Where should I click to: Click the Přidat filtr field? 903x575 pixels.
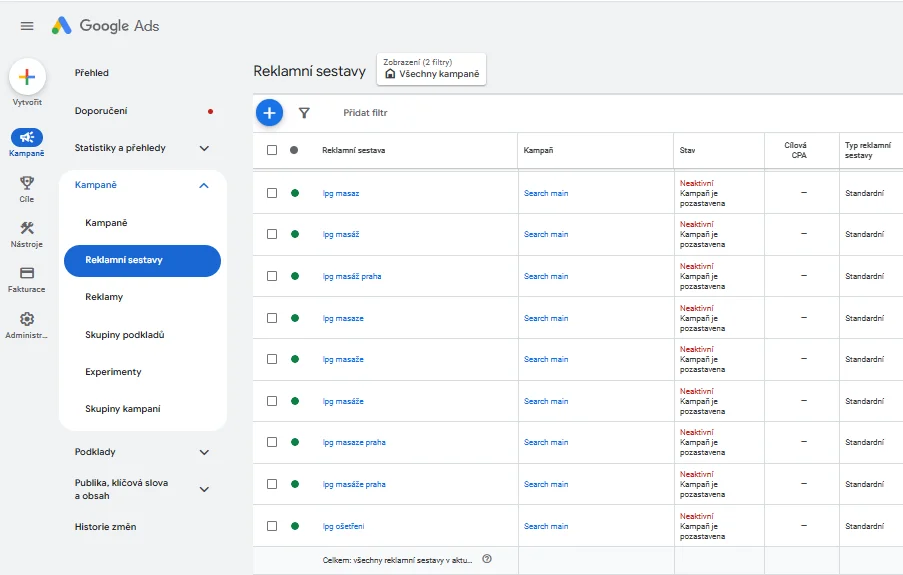pyautogui.click(x=365, y=113)
